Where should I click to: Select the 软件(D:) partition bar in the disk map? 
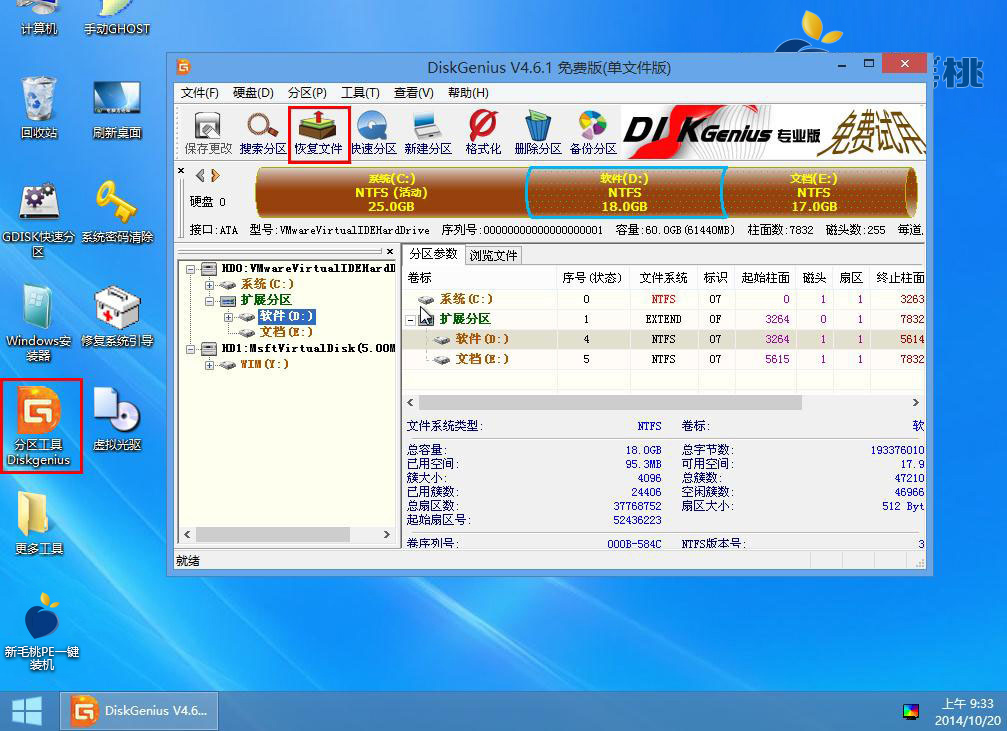tap(625, 193)
